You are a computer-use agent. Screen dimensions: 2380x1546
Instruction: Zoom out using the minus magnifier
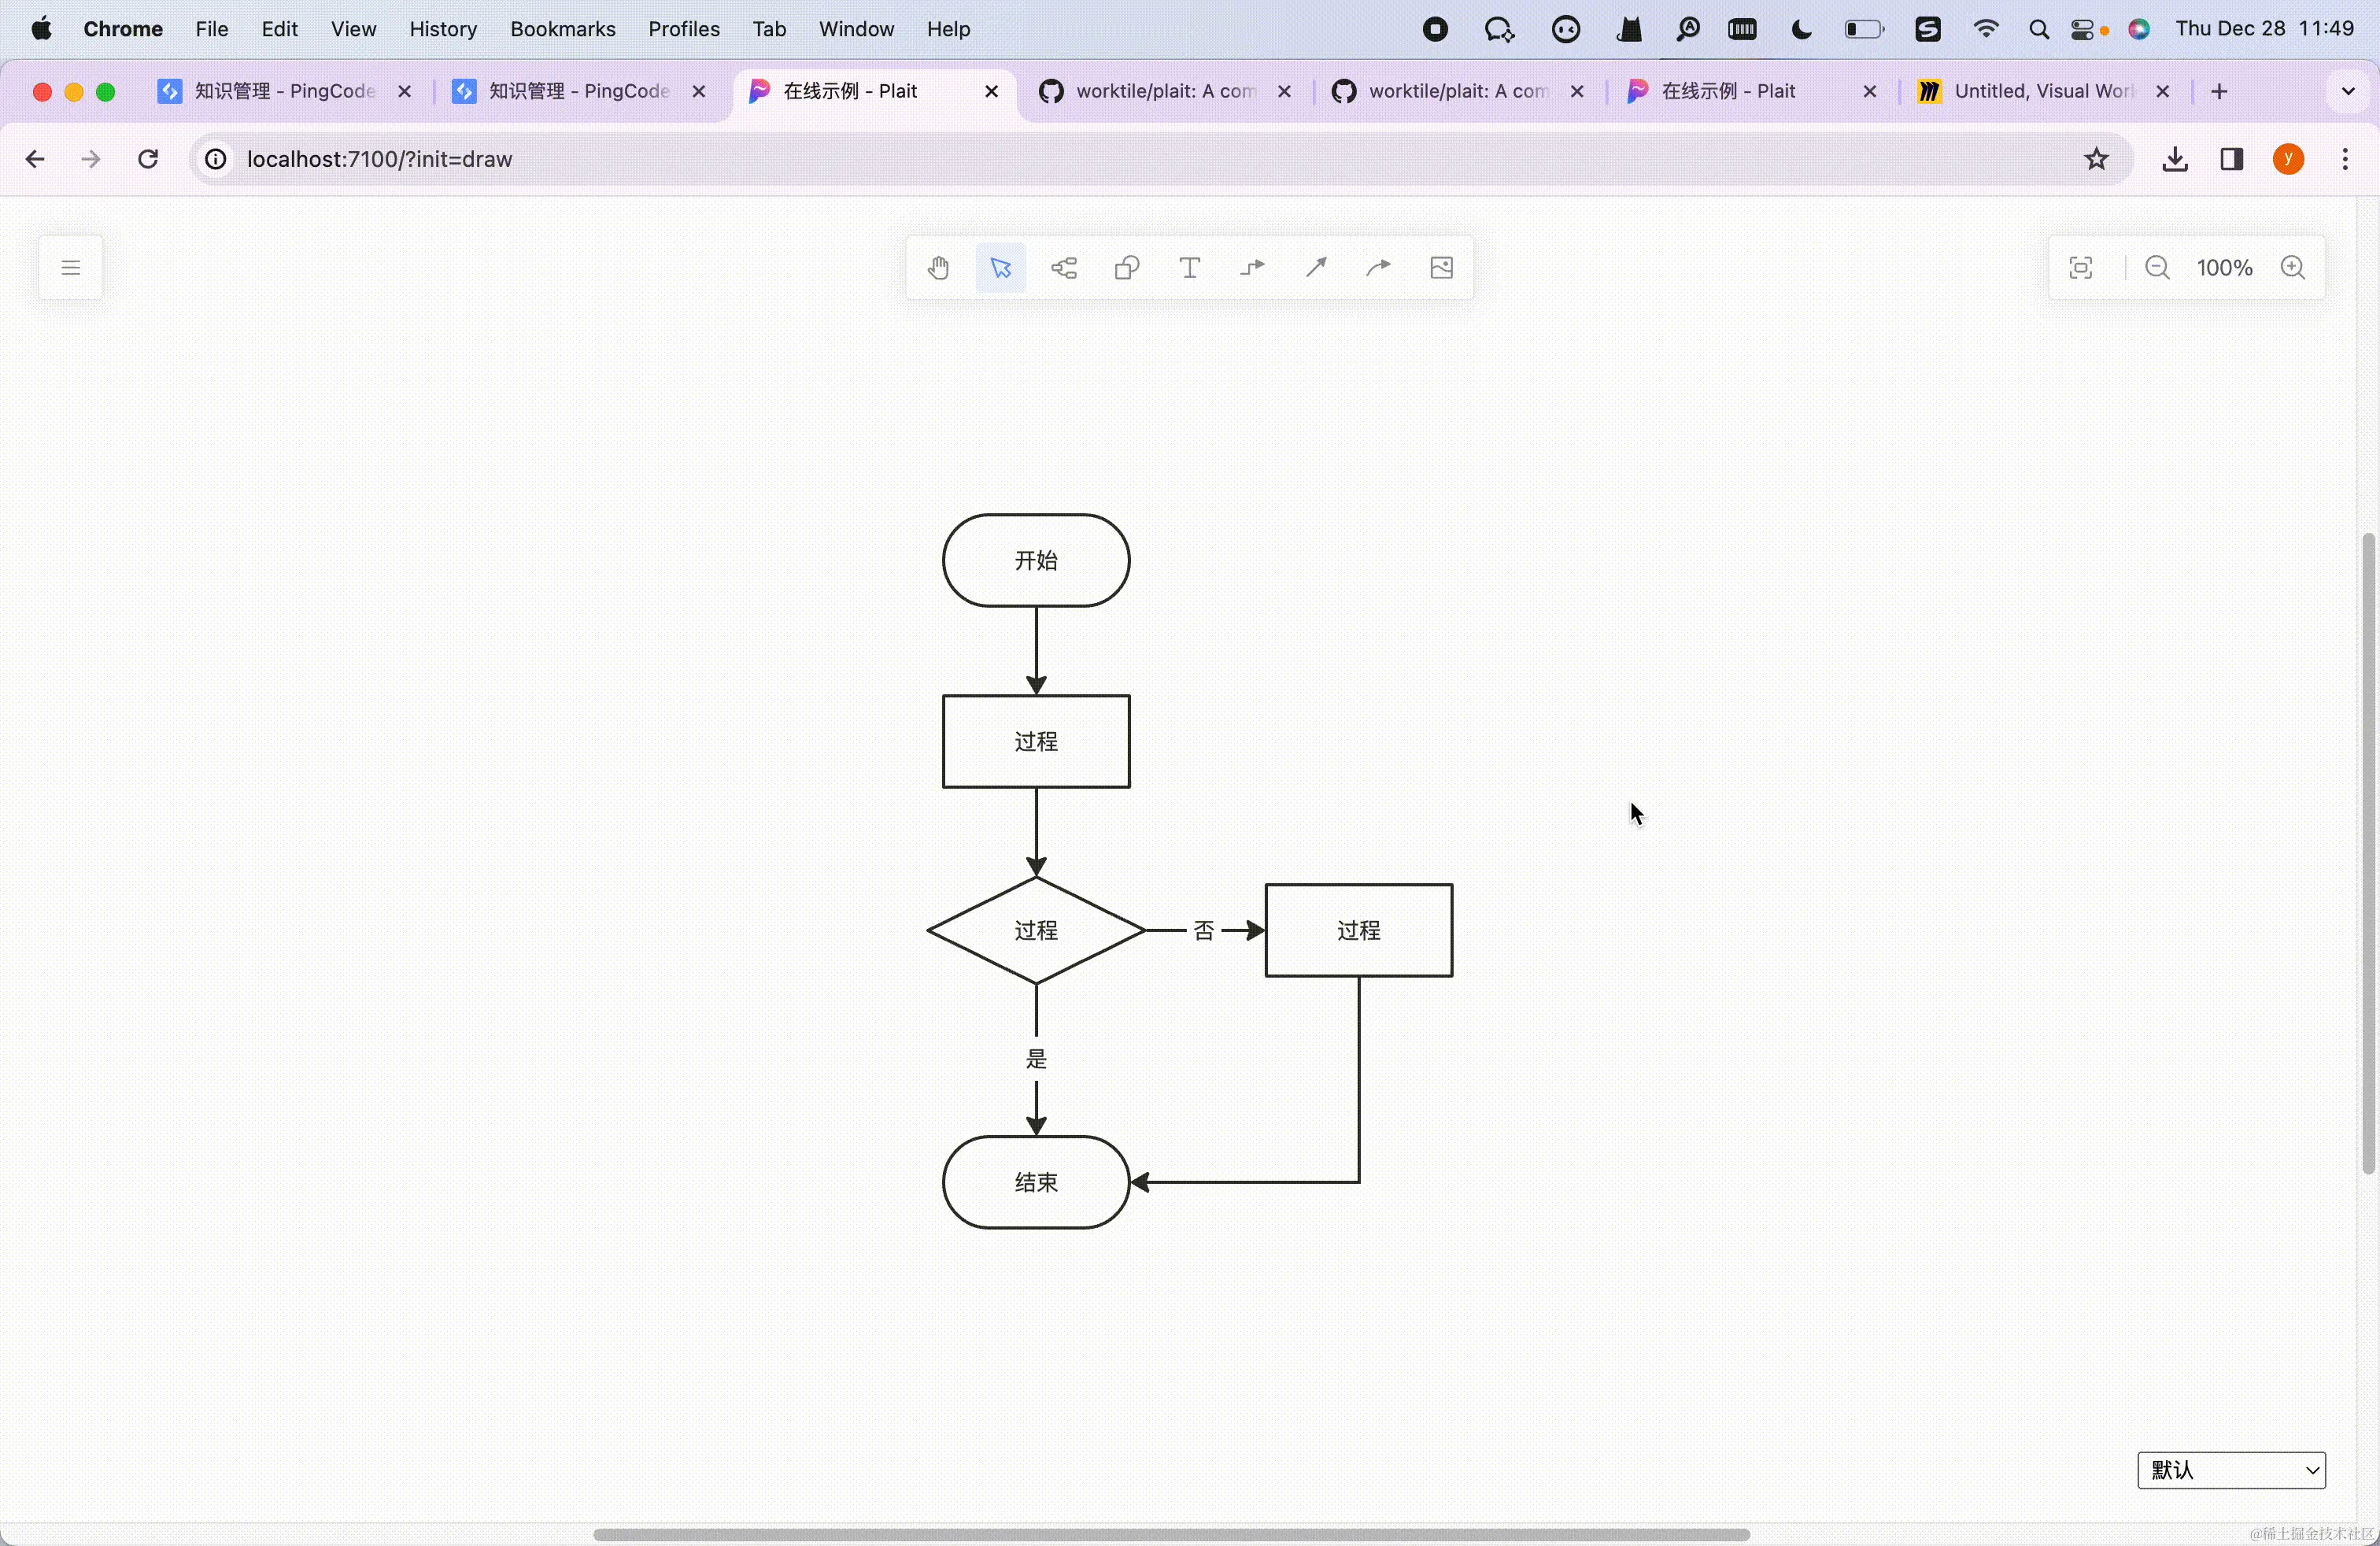2157,268
